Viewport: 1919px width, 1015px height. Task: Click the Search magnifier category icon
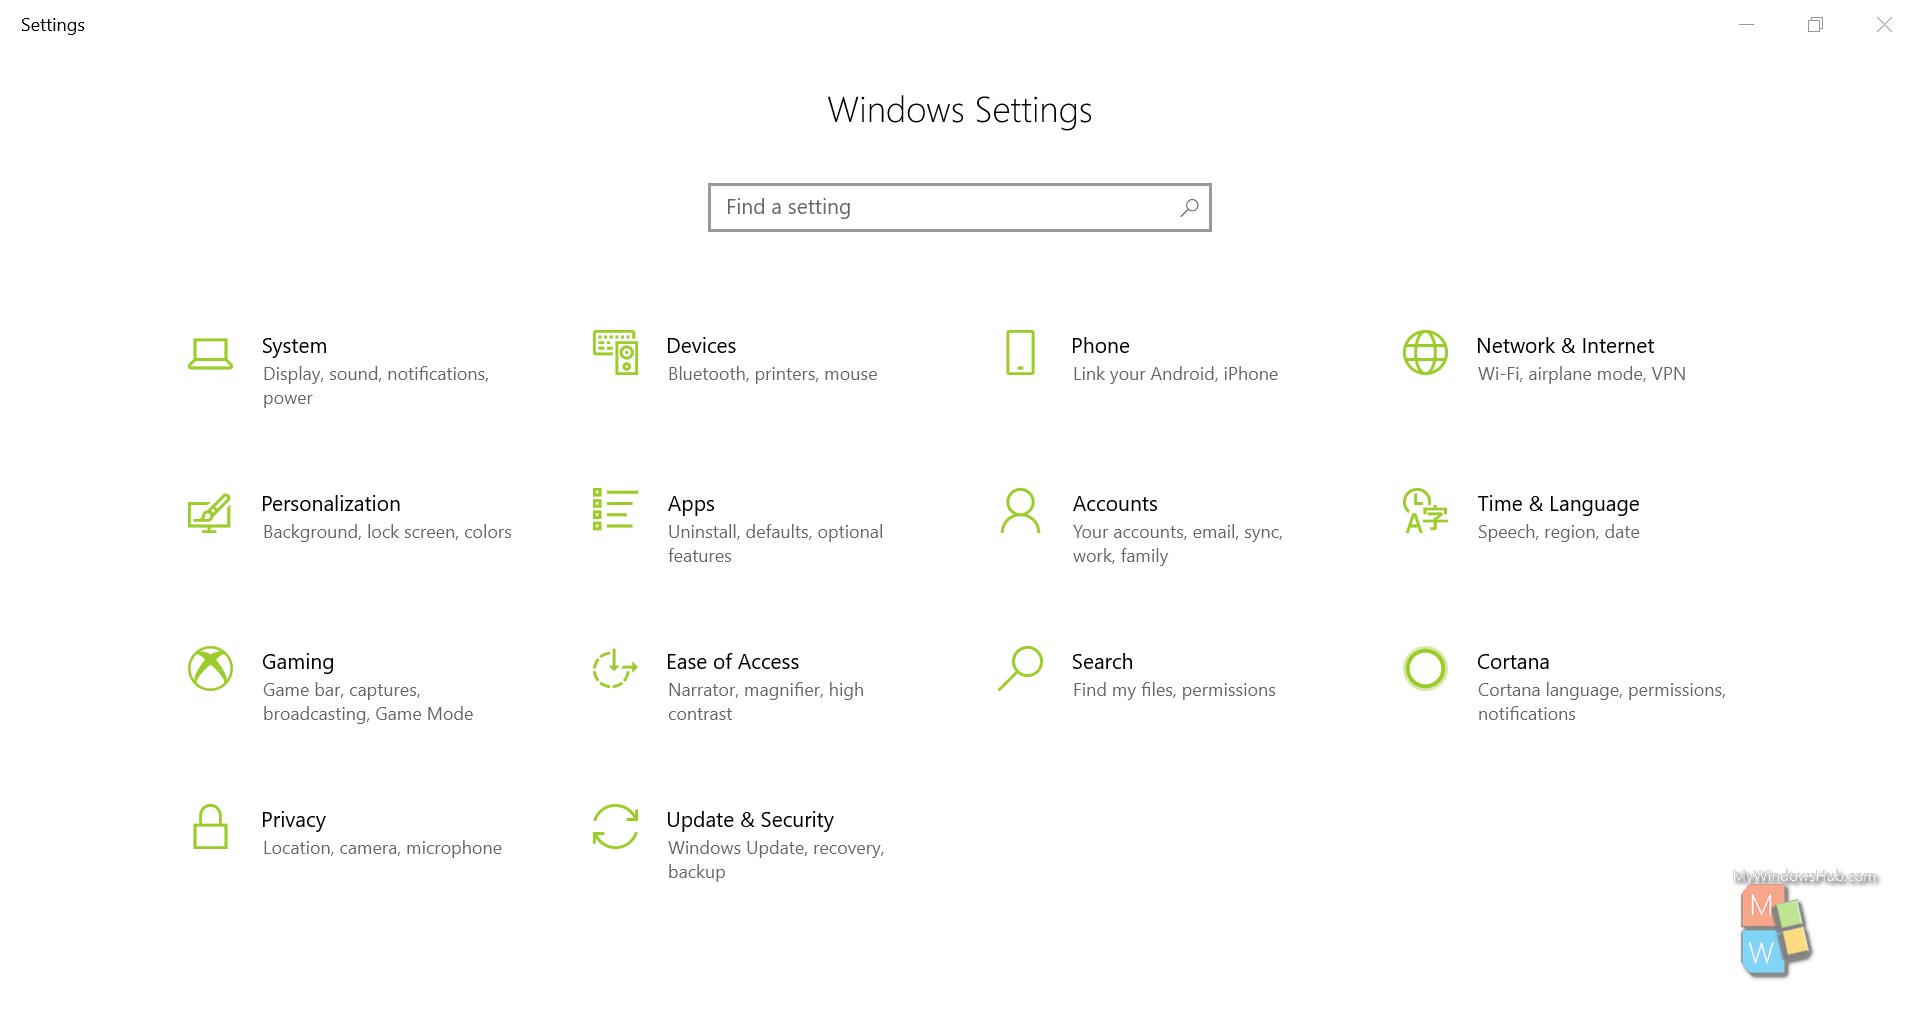point(1020,668)
